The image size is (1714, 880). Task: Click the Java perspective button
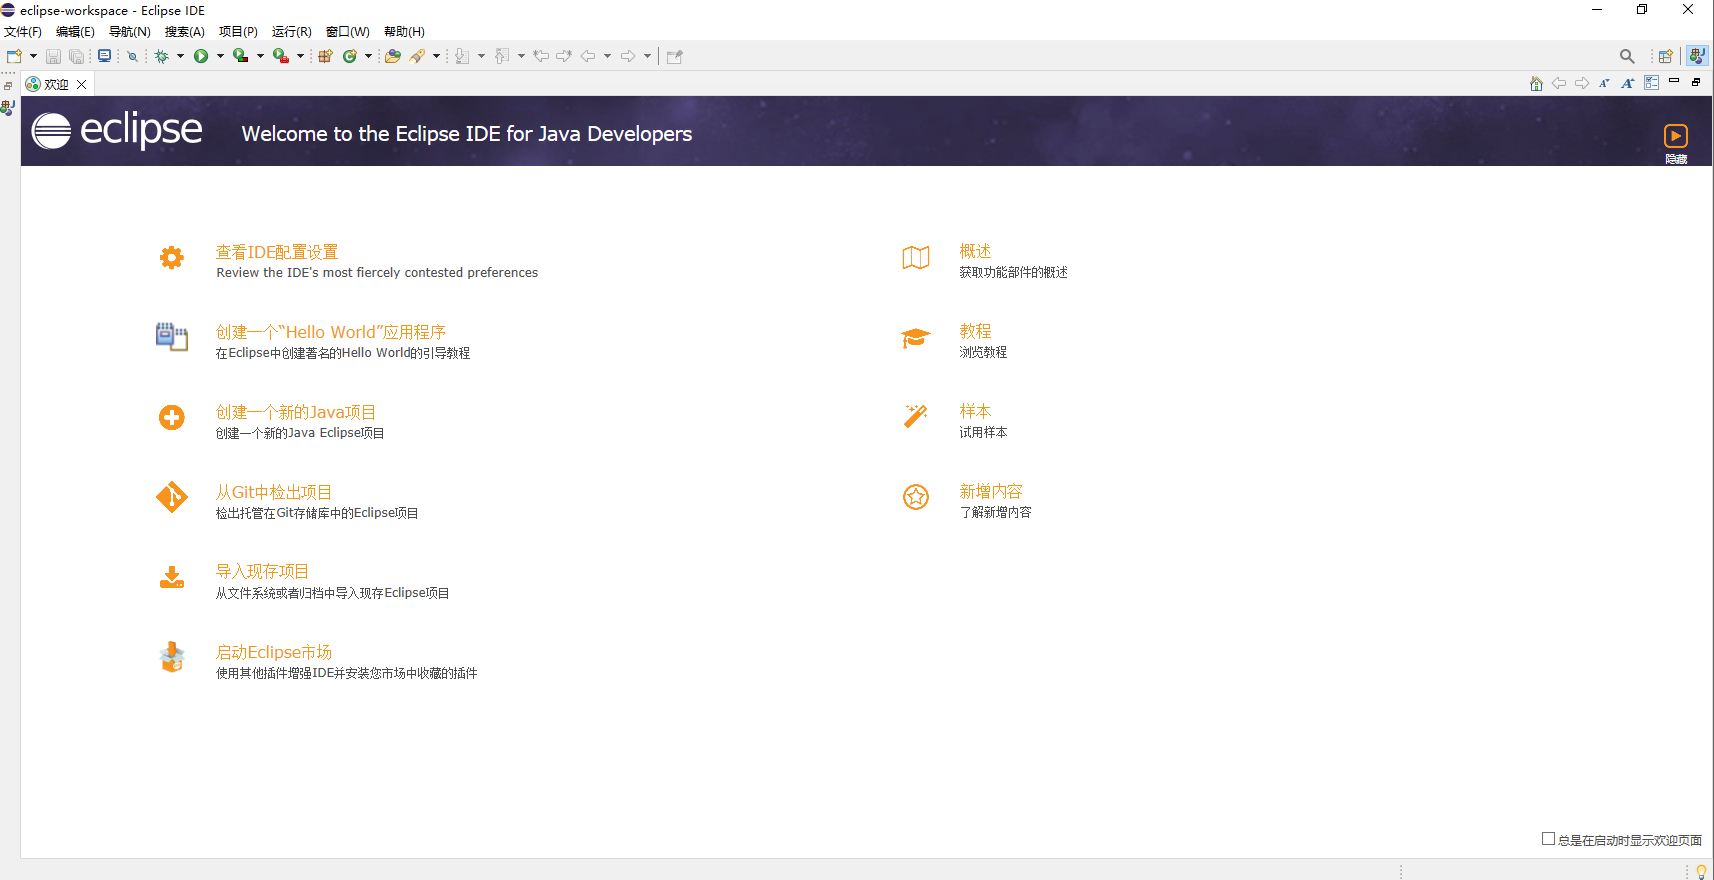point(1696,56)
